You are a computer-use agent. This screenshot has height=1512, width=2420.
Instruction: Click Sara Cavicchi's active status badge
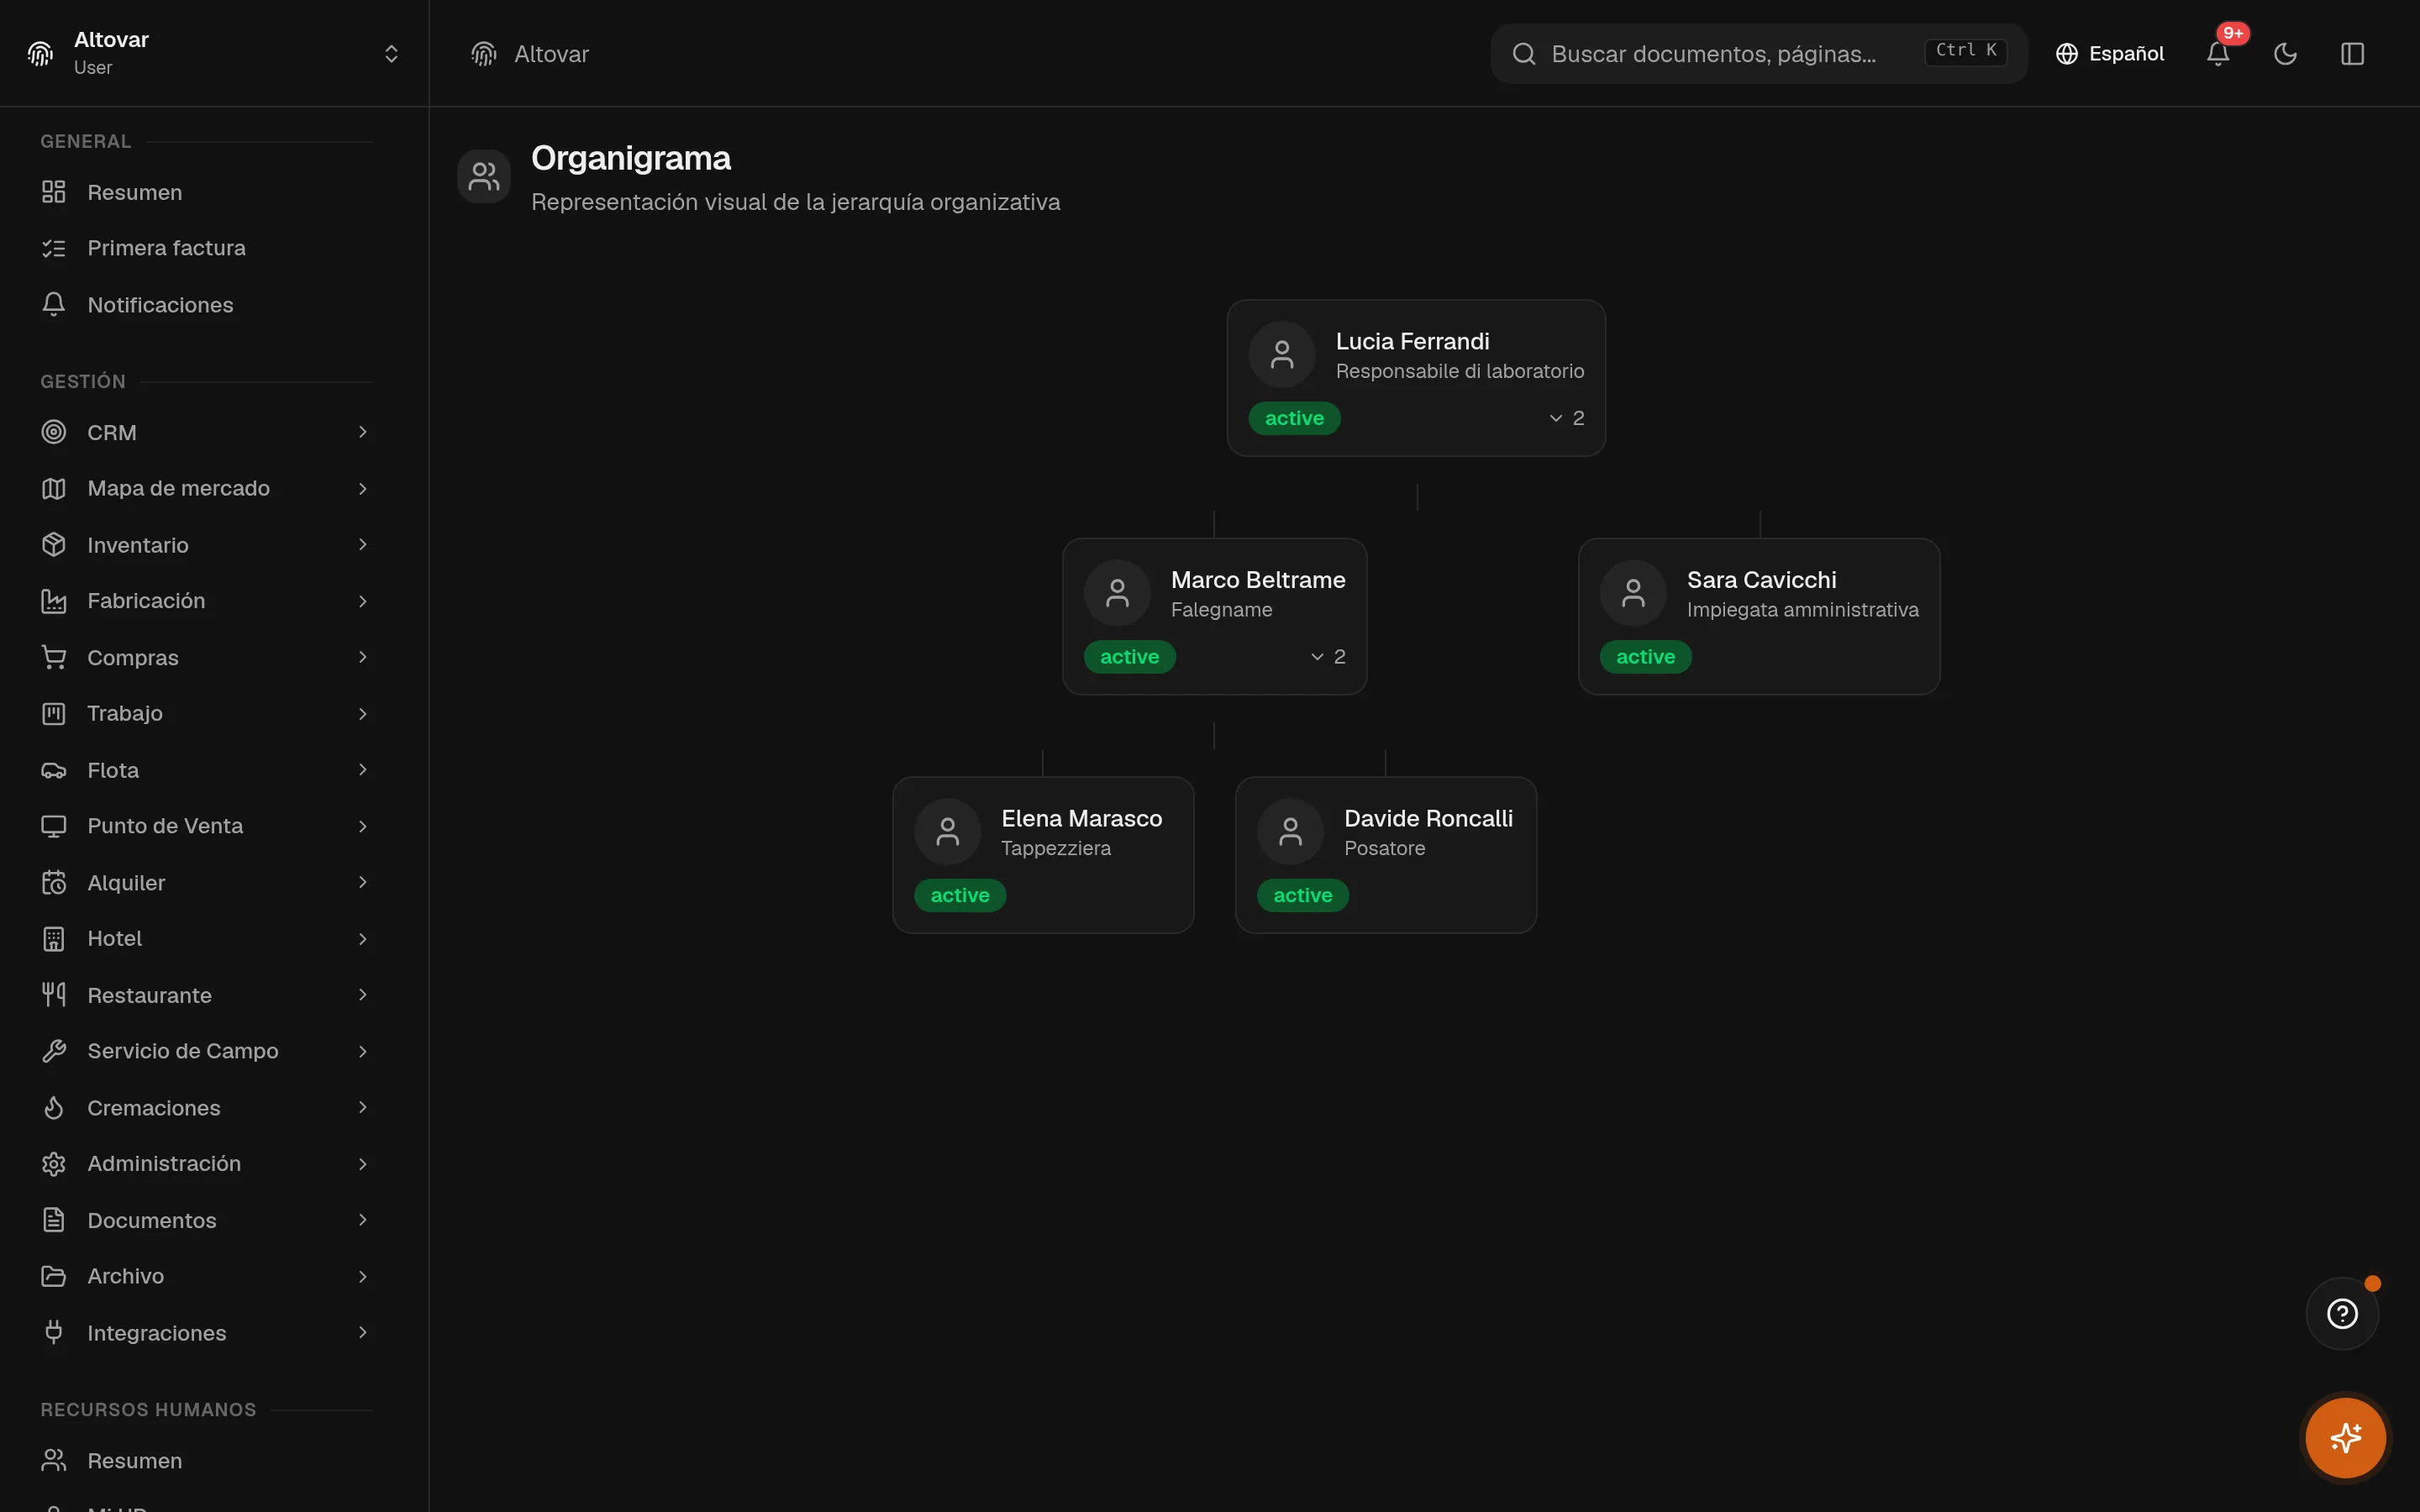point(1645,657)
